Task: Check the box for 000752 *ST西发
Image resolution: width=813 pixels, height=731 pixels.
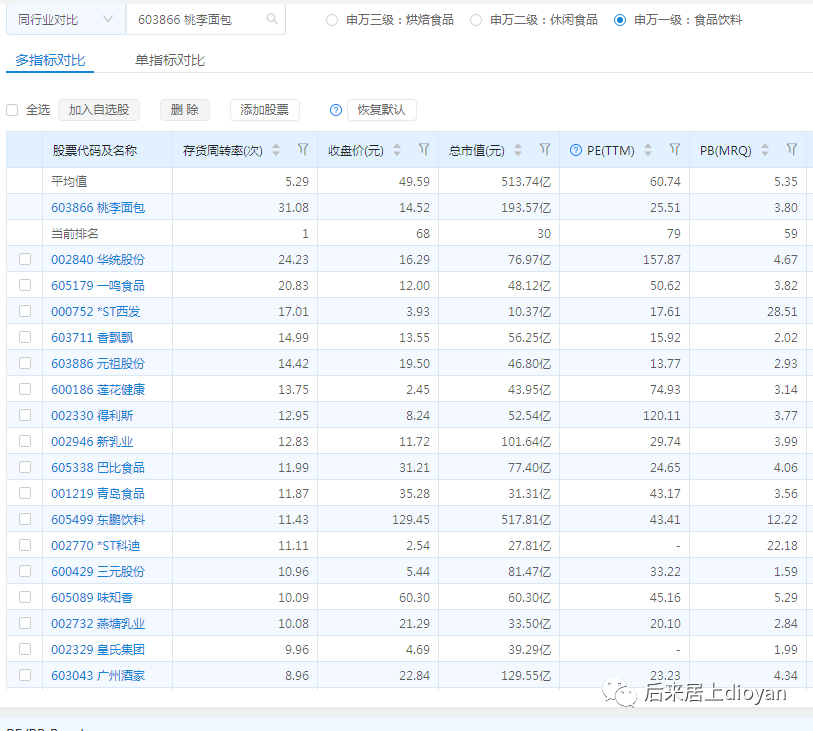Action: pos(25,311)
